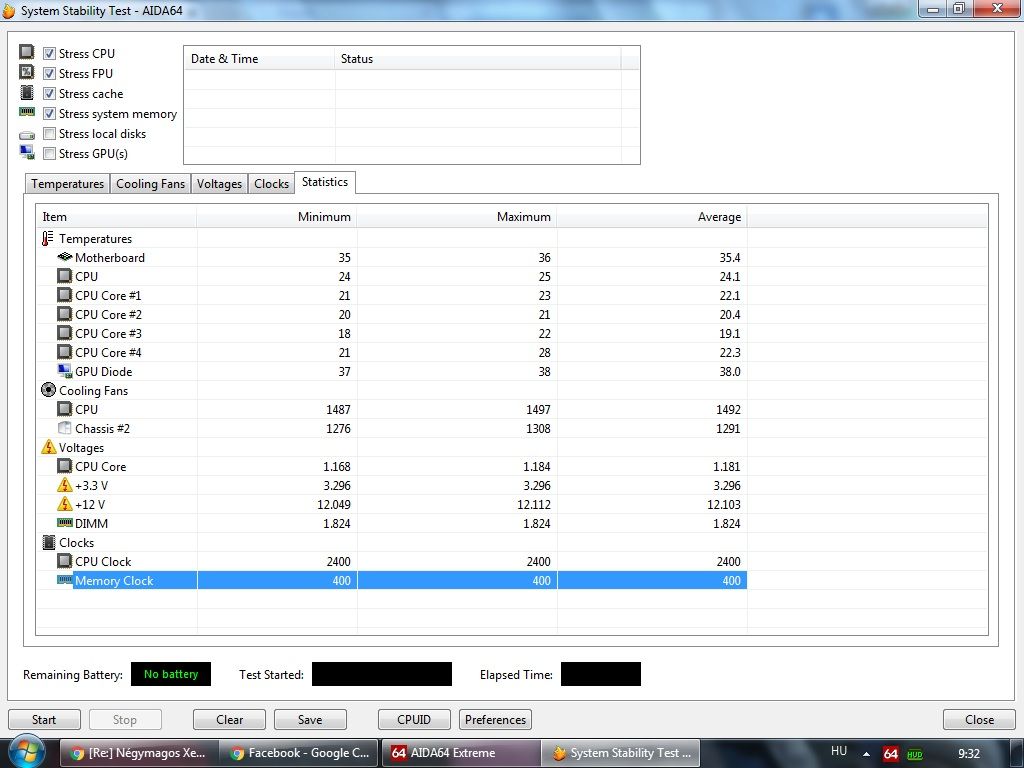The width and height of the screenshot is (1024, 768).
Task: Click the CPU Core voltage icon
Action: (x=65, y=466)
